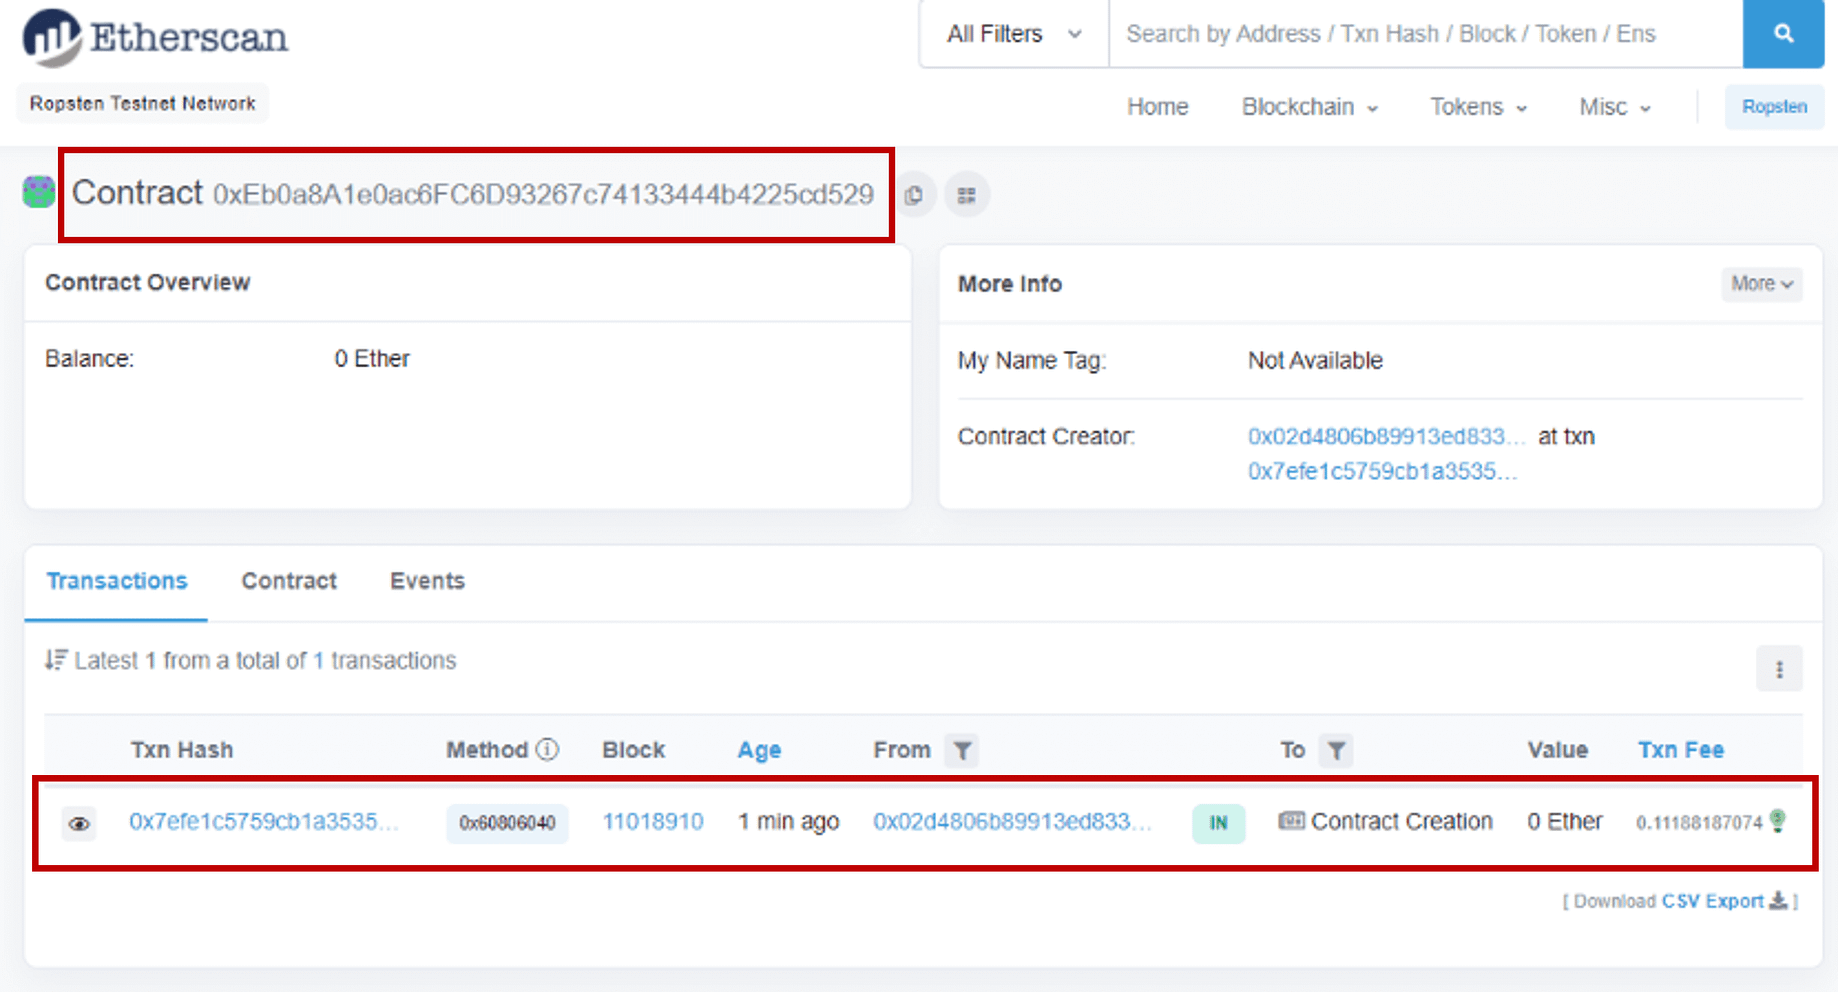Open the Contract Creator address link
The width and height of the screenshot is (1838, 992).
[1386, 437]
